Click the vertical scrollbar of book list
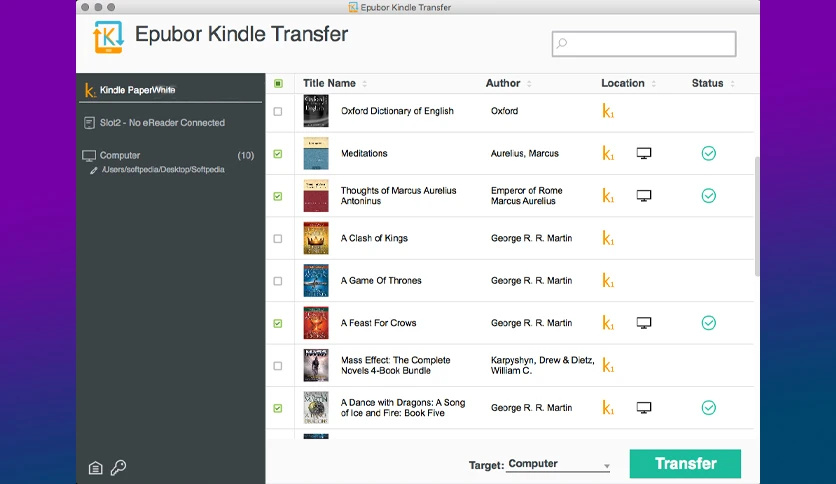The width and height of the screenshot is (836, 484). point(757,216)
